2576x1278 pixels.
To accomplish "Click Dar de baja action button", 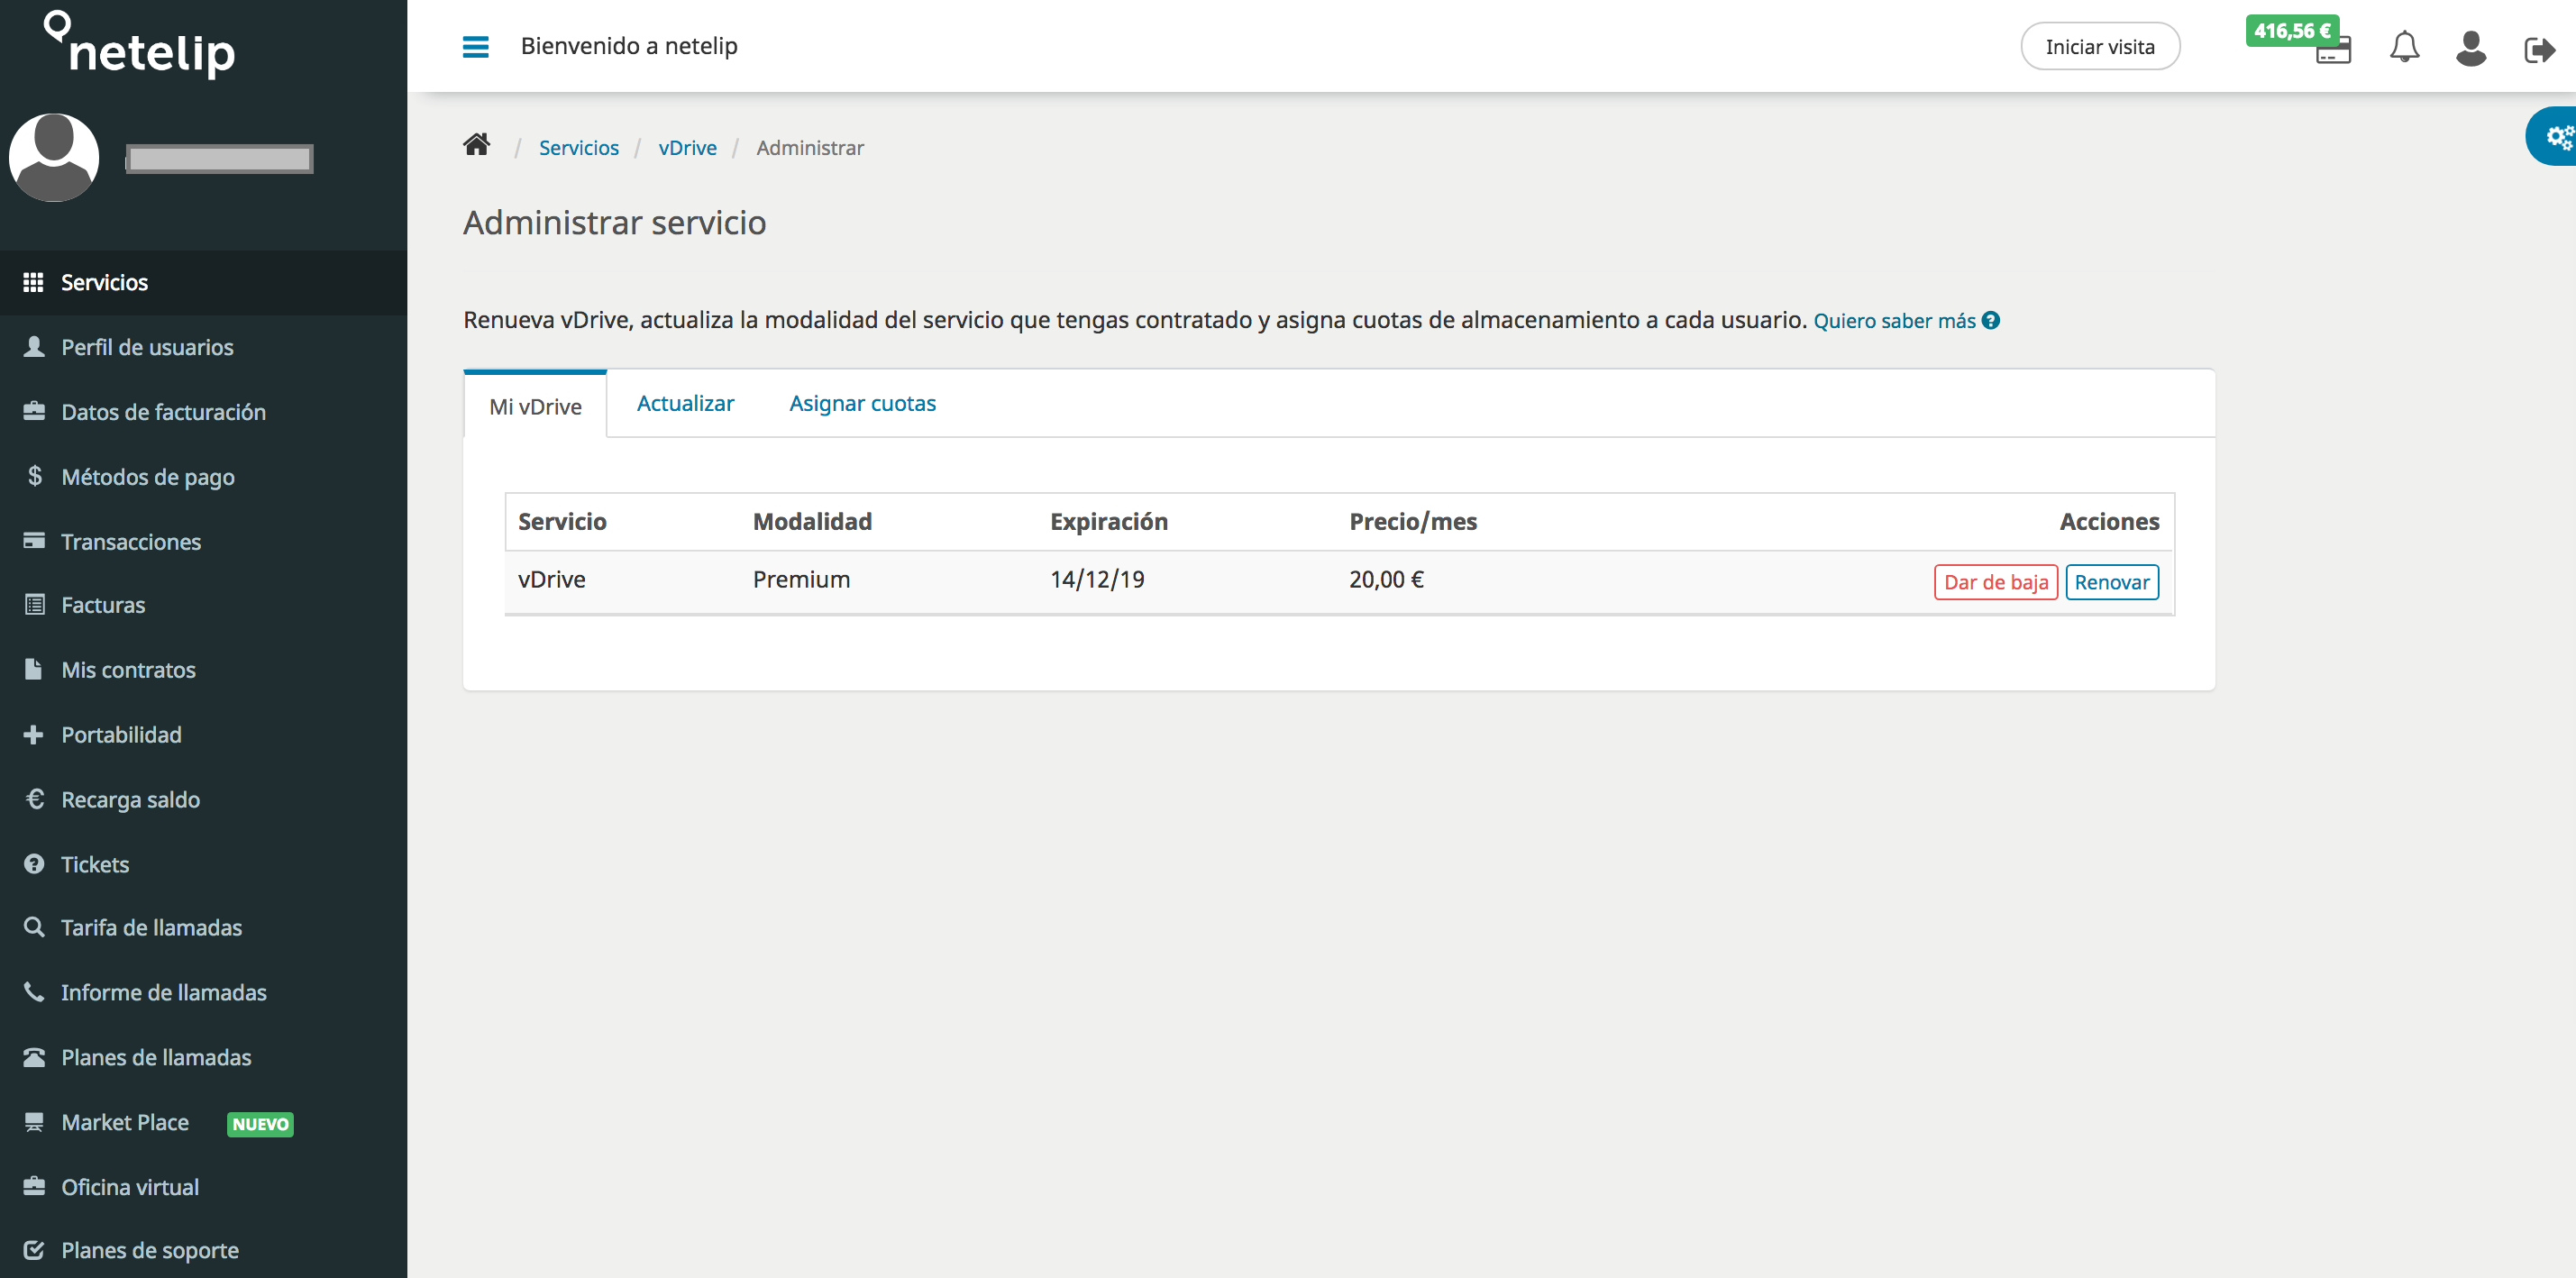I will [1993, 581].
